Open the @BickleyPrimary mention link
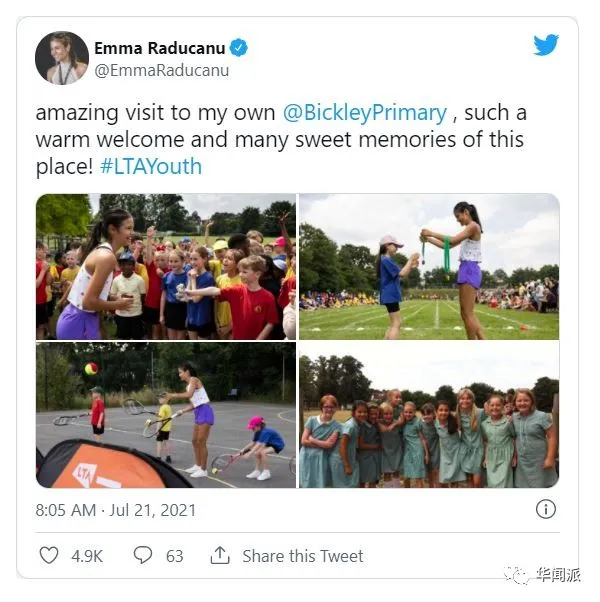The height and width of the screenshot is (602, 600). [365, 113]
